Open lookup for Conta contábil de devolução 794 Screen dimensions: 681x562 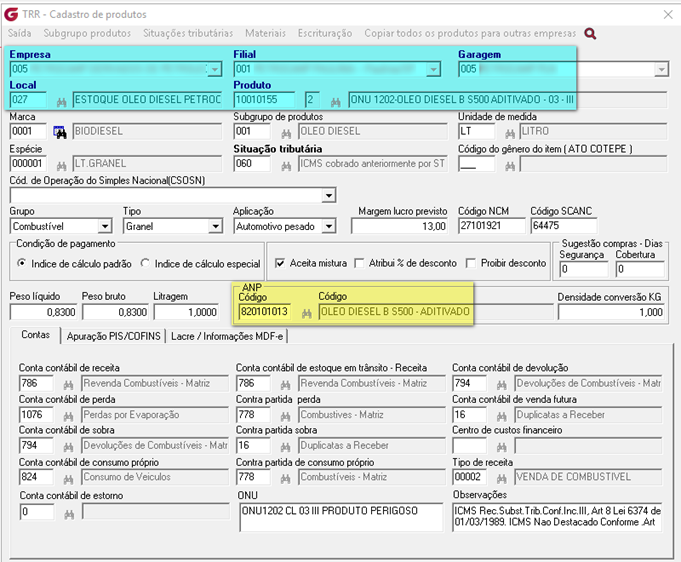pos(502,385)
